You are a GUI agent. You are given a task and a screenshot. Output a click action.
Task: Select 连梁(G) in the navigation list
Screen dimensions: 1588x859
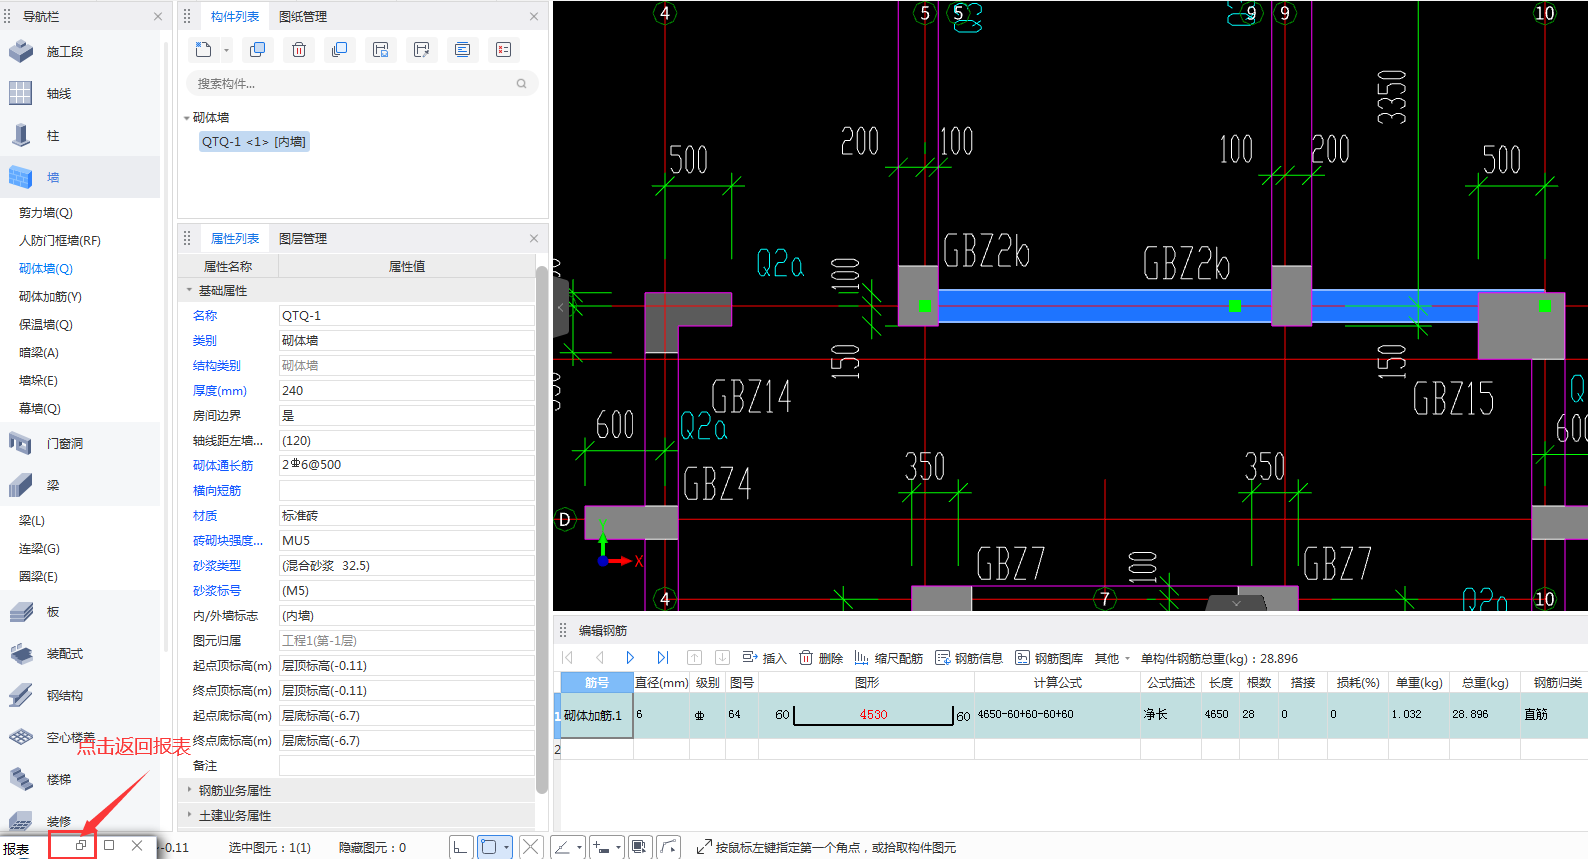pos(39,549)
